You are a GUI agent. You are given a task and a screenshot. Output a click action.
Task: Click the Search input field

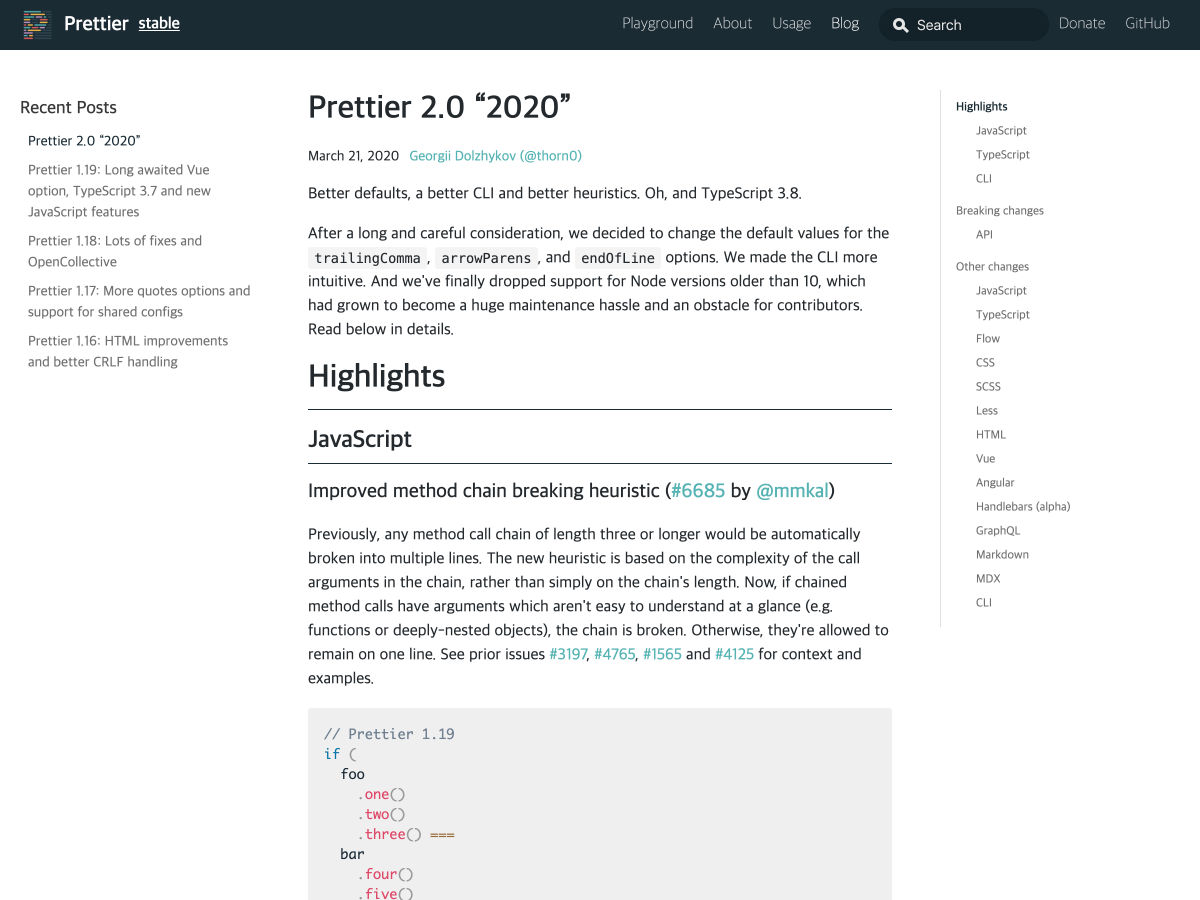coord(975,26)
